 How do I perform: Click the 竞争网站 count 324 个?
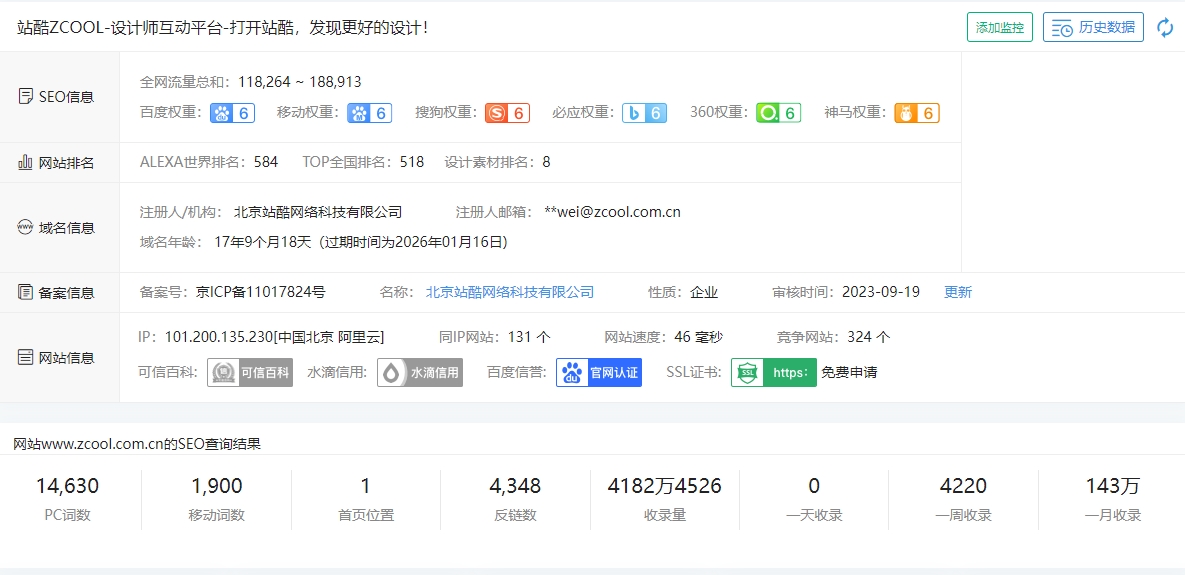(869, 337)
